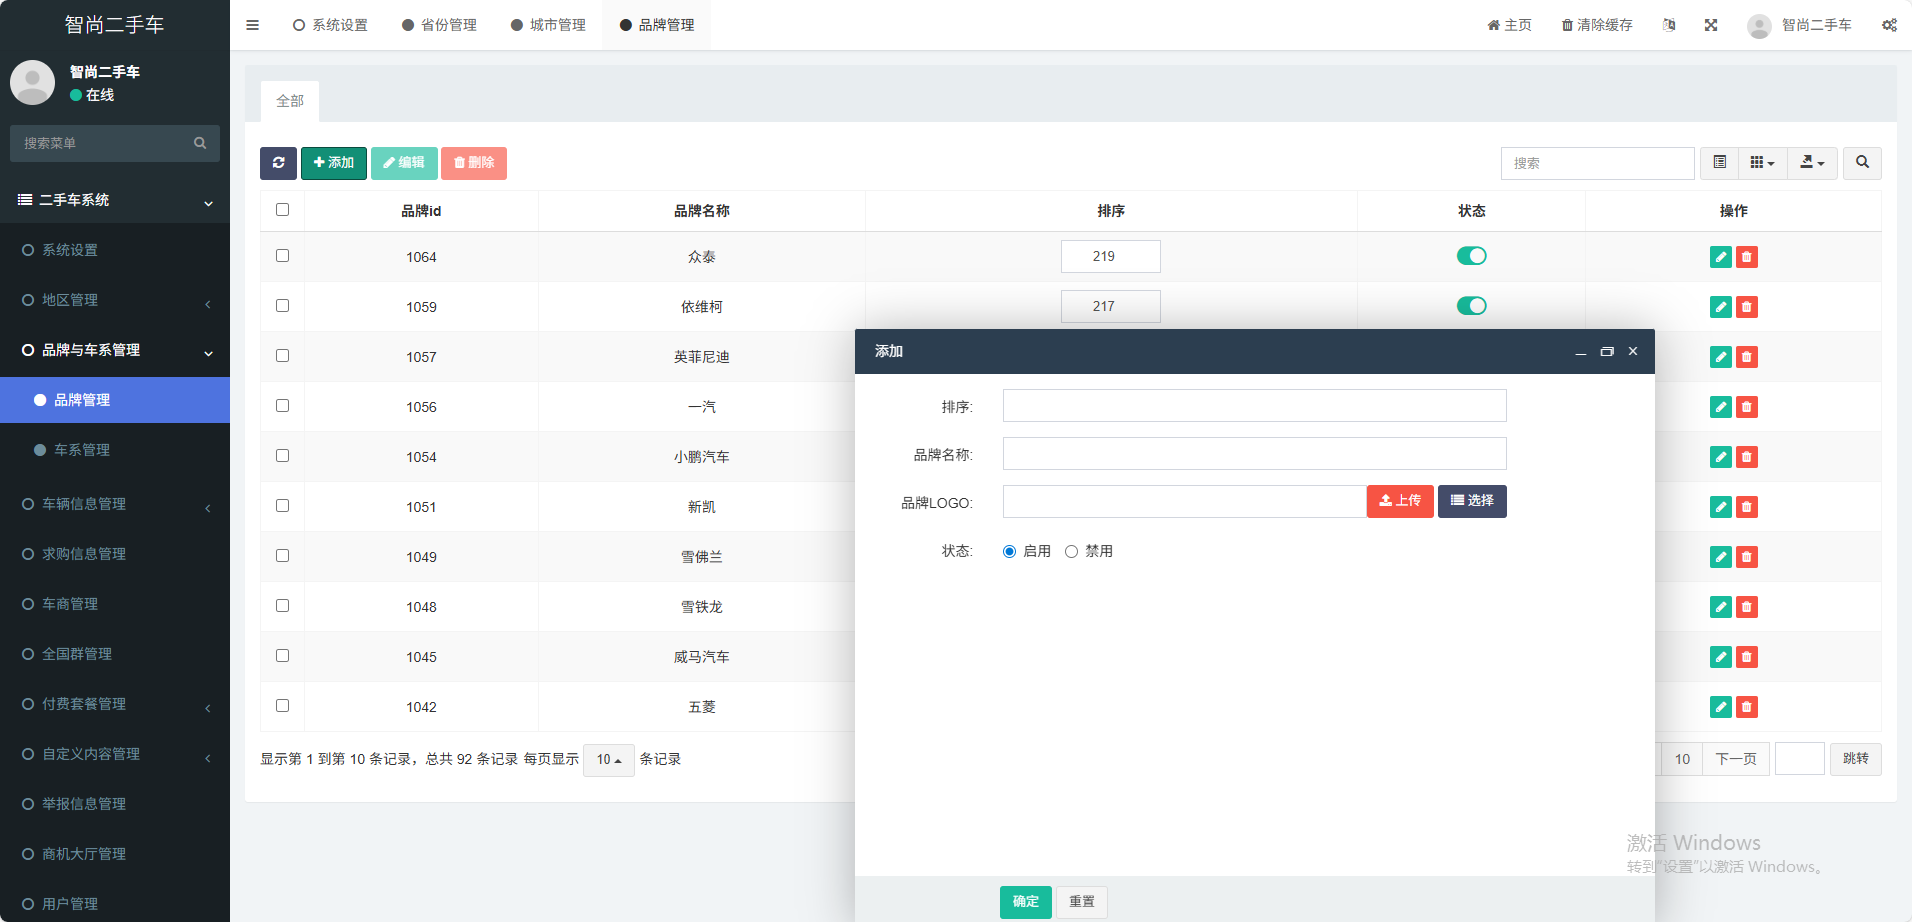Image resolution: width=1912 pixels, height=922 pixels.
Task: Click the search magnifier button beside table search
Action: click(1862, 163)
